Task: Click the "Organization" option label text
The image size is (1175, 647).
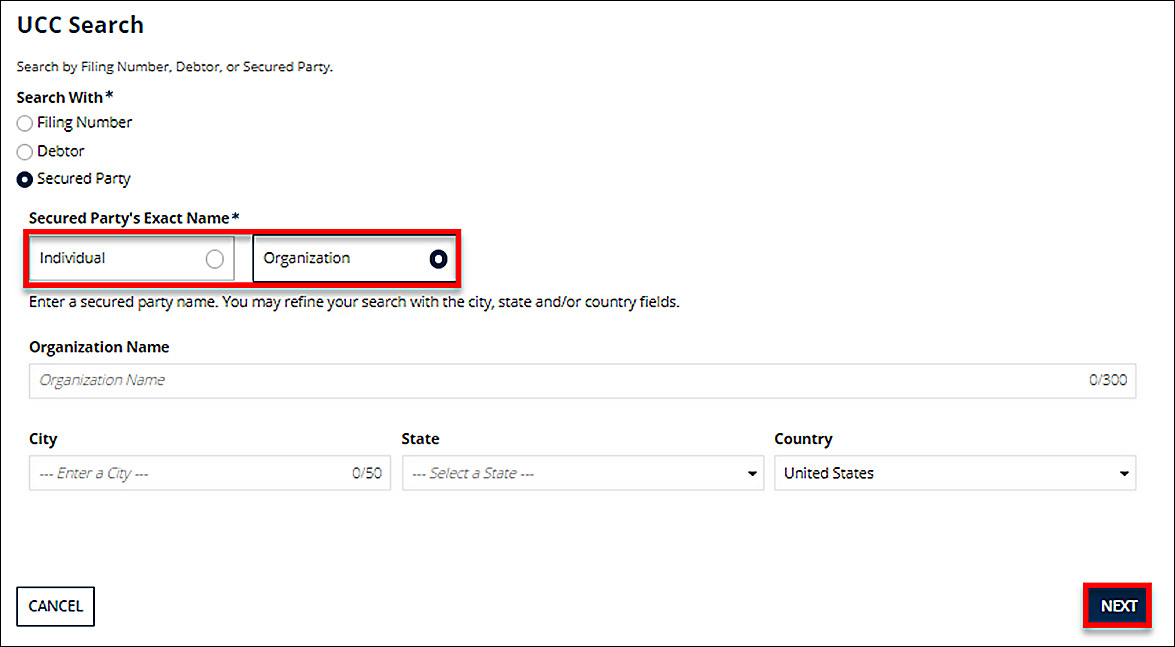Action: click(306, 258)
